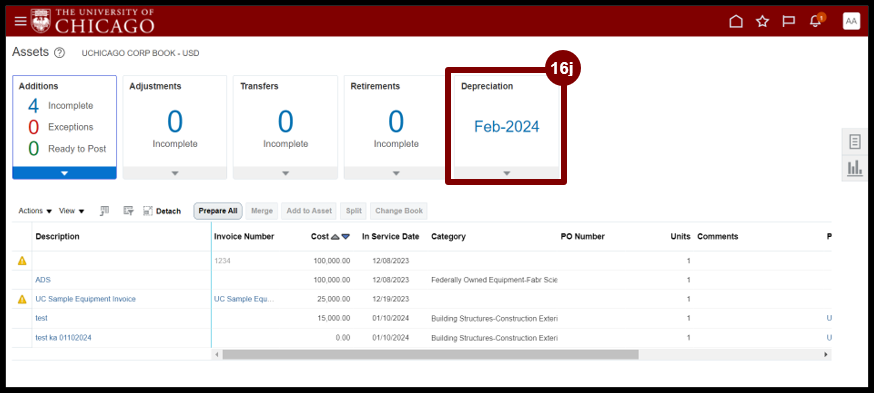Viewport: 874px width, 393px height.
Task: Open notifications bell icon
Action: [815, 21]
